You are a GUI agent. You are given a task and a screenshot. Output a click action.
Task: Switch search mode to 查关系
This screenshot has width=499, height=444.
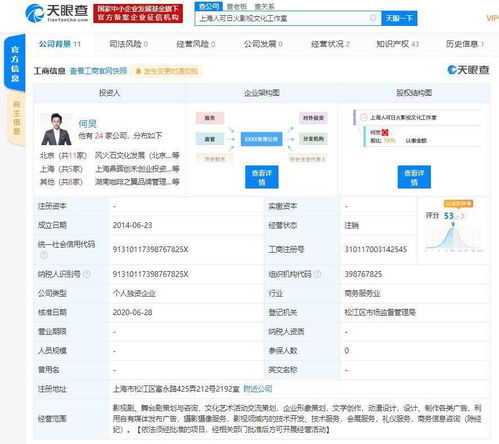264,6
